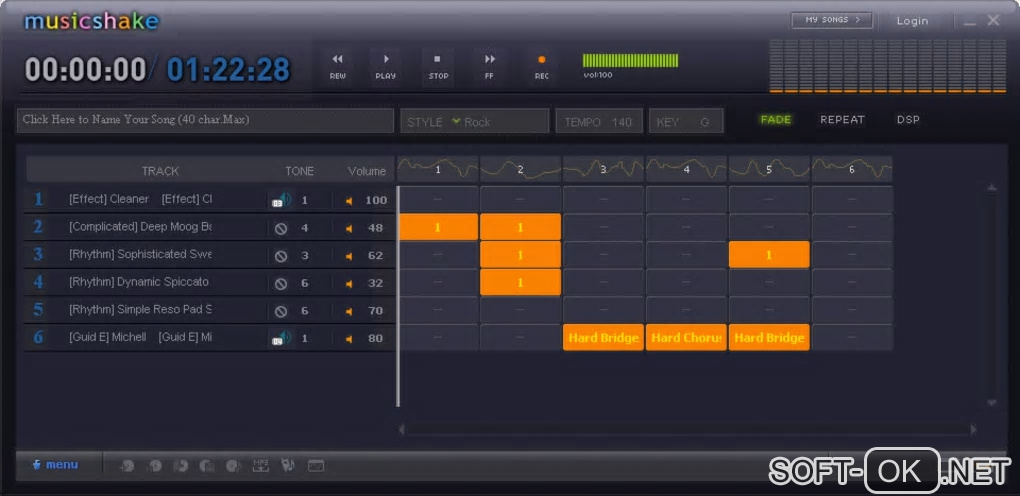
Task: Select measure 3 header with waveform
Action: [603, 169]
